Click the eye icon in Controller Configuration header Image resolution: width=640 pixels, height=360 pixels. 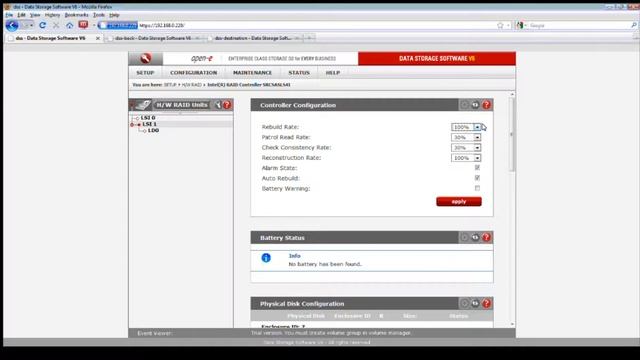(475, 105)
